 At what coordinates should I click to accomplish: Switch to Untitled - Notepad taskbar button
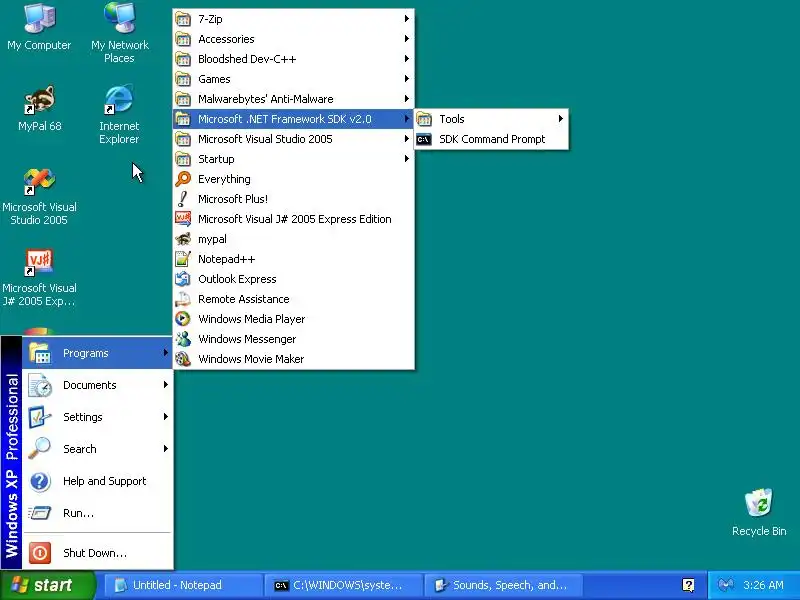pyautogui.click(x=182, y=585)
